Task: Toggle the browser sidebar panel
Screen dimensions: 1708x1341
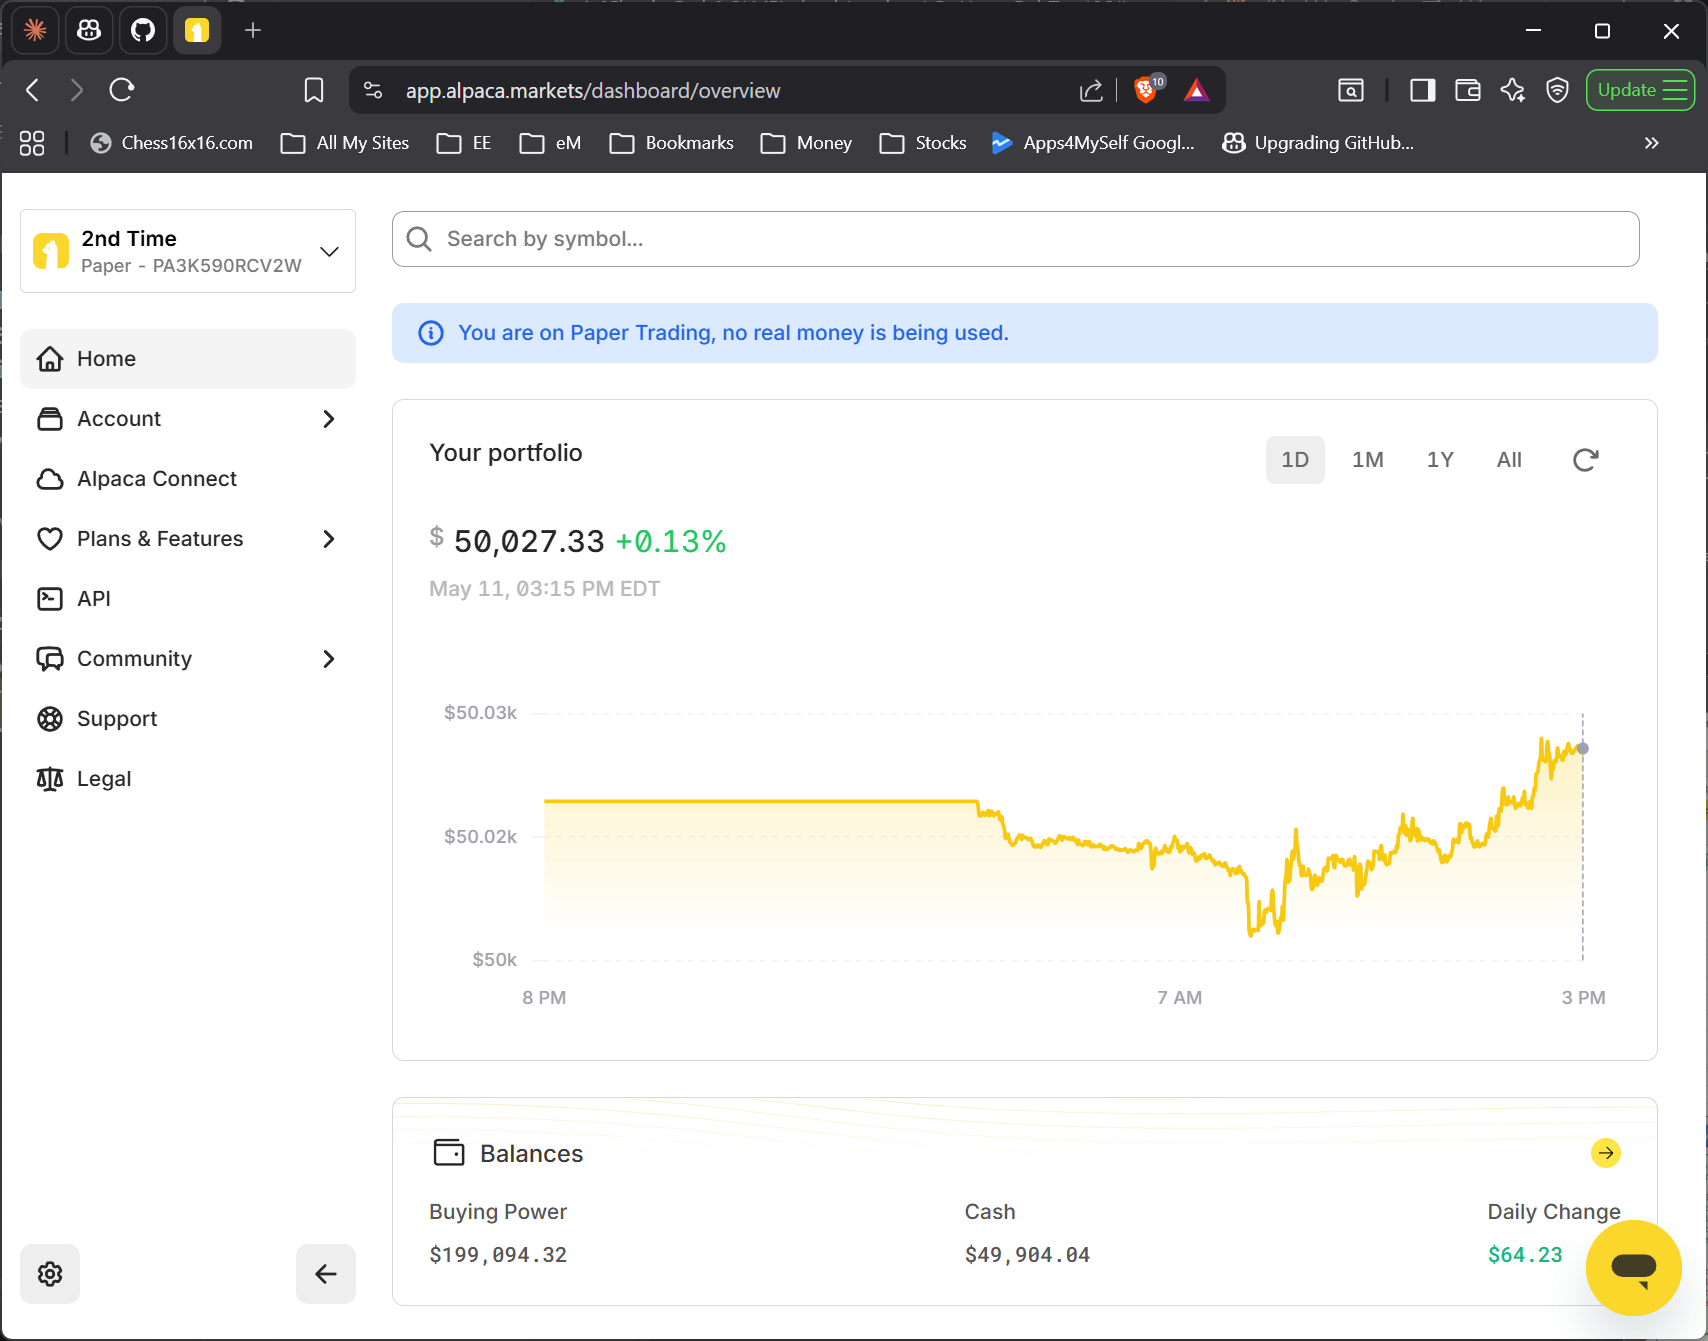Action: click(1423, 90)
